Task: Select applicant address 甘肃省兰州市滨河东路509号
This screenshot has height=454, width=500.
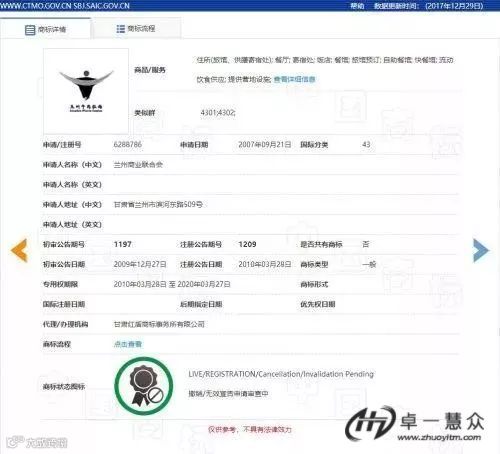Action: (x=158, y=204)
